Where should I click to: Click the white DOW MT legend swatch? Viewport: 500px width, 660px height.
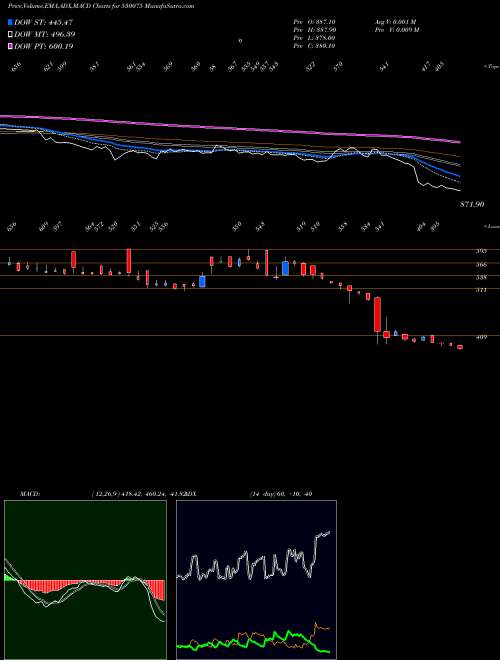tap(10, 34)
